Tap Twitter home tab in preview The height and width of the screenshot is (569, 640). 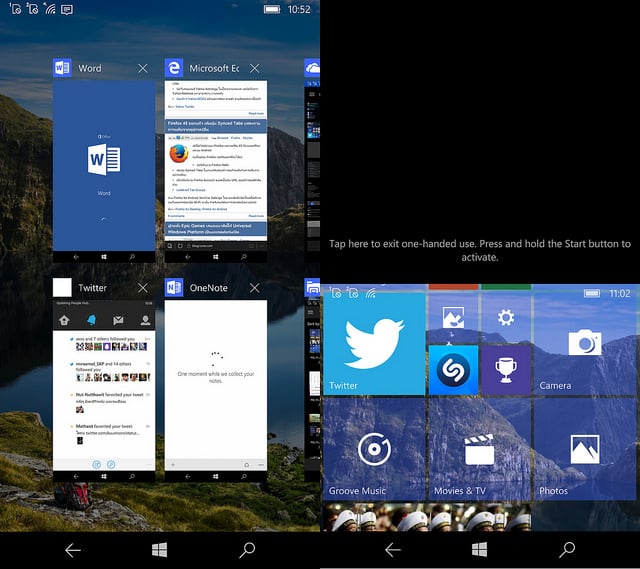[64, 320]
